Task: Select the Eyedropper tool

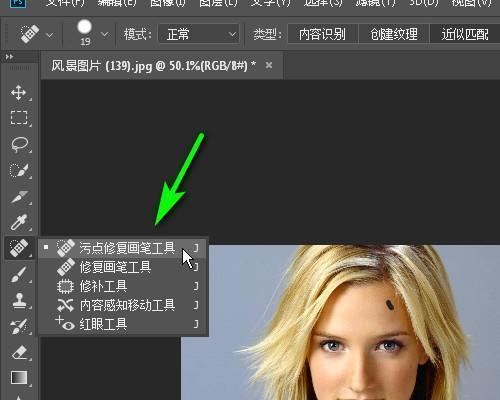Action: point(18,222)
